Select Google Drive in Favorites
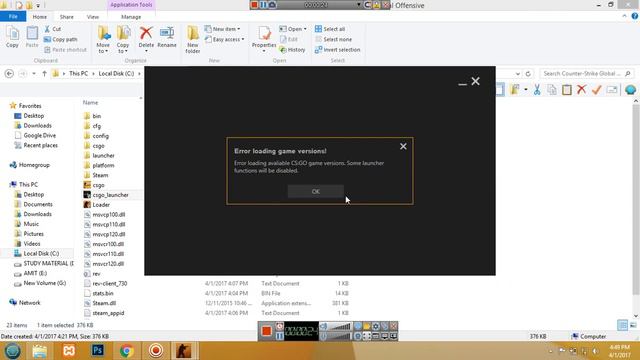The image size is (640, 360). 35,135
